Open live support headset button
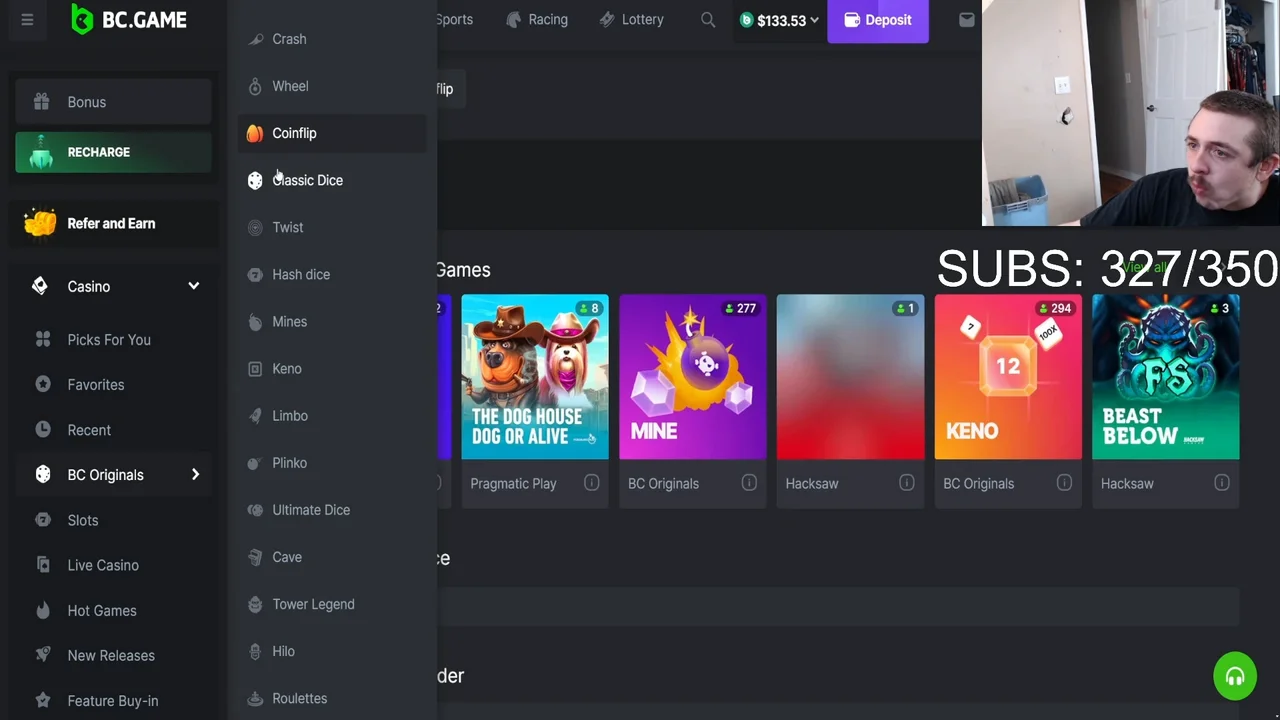 (1235, 676)
